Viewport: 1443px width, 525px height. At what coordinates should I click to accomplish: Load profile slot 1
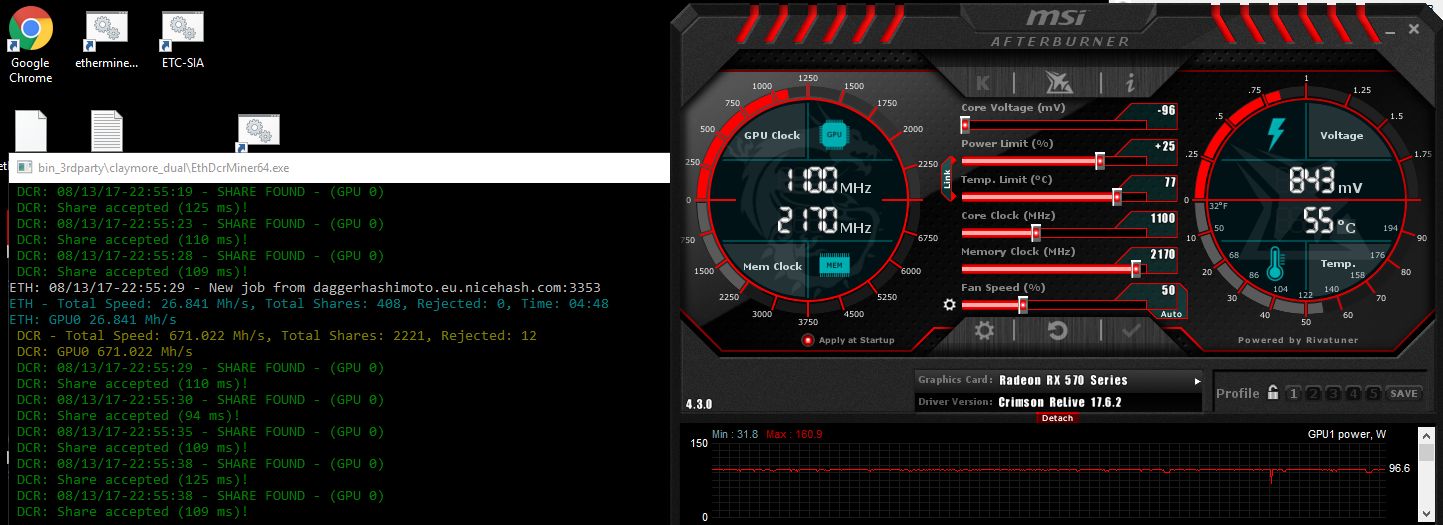[x=1293, y=394]
